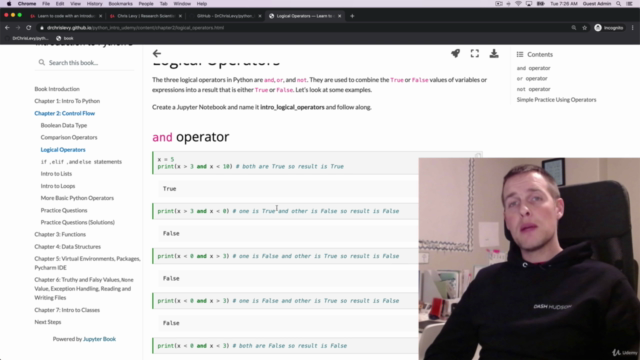This screenshot has width=640, height=360.
Task: Open the download page icon
Action: tap(494, 53)
